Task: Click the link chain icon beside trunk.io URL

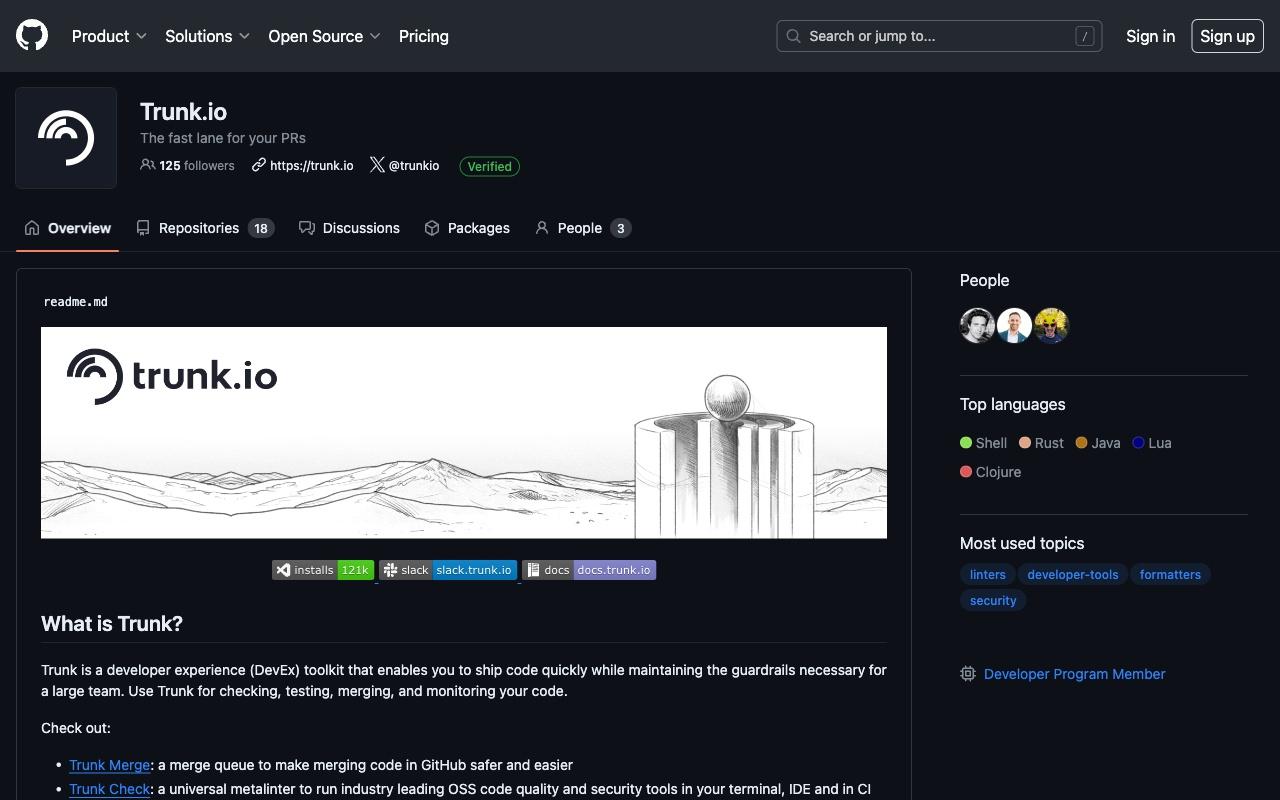Action: coord(258,165)
